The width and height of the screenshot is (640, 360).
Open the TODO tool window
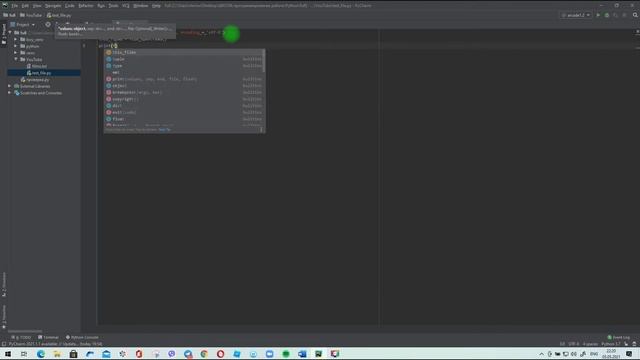click(x=21, y=337)
